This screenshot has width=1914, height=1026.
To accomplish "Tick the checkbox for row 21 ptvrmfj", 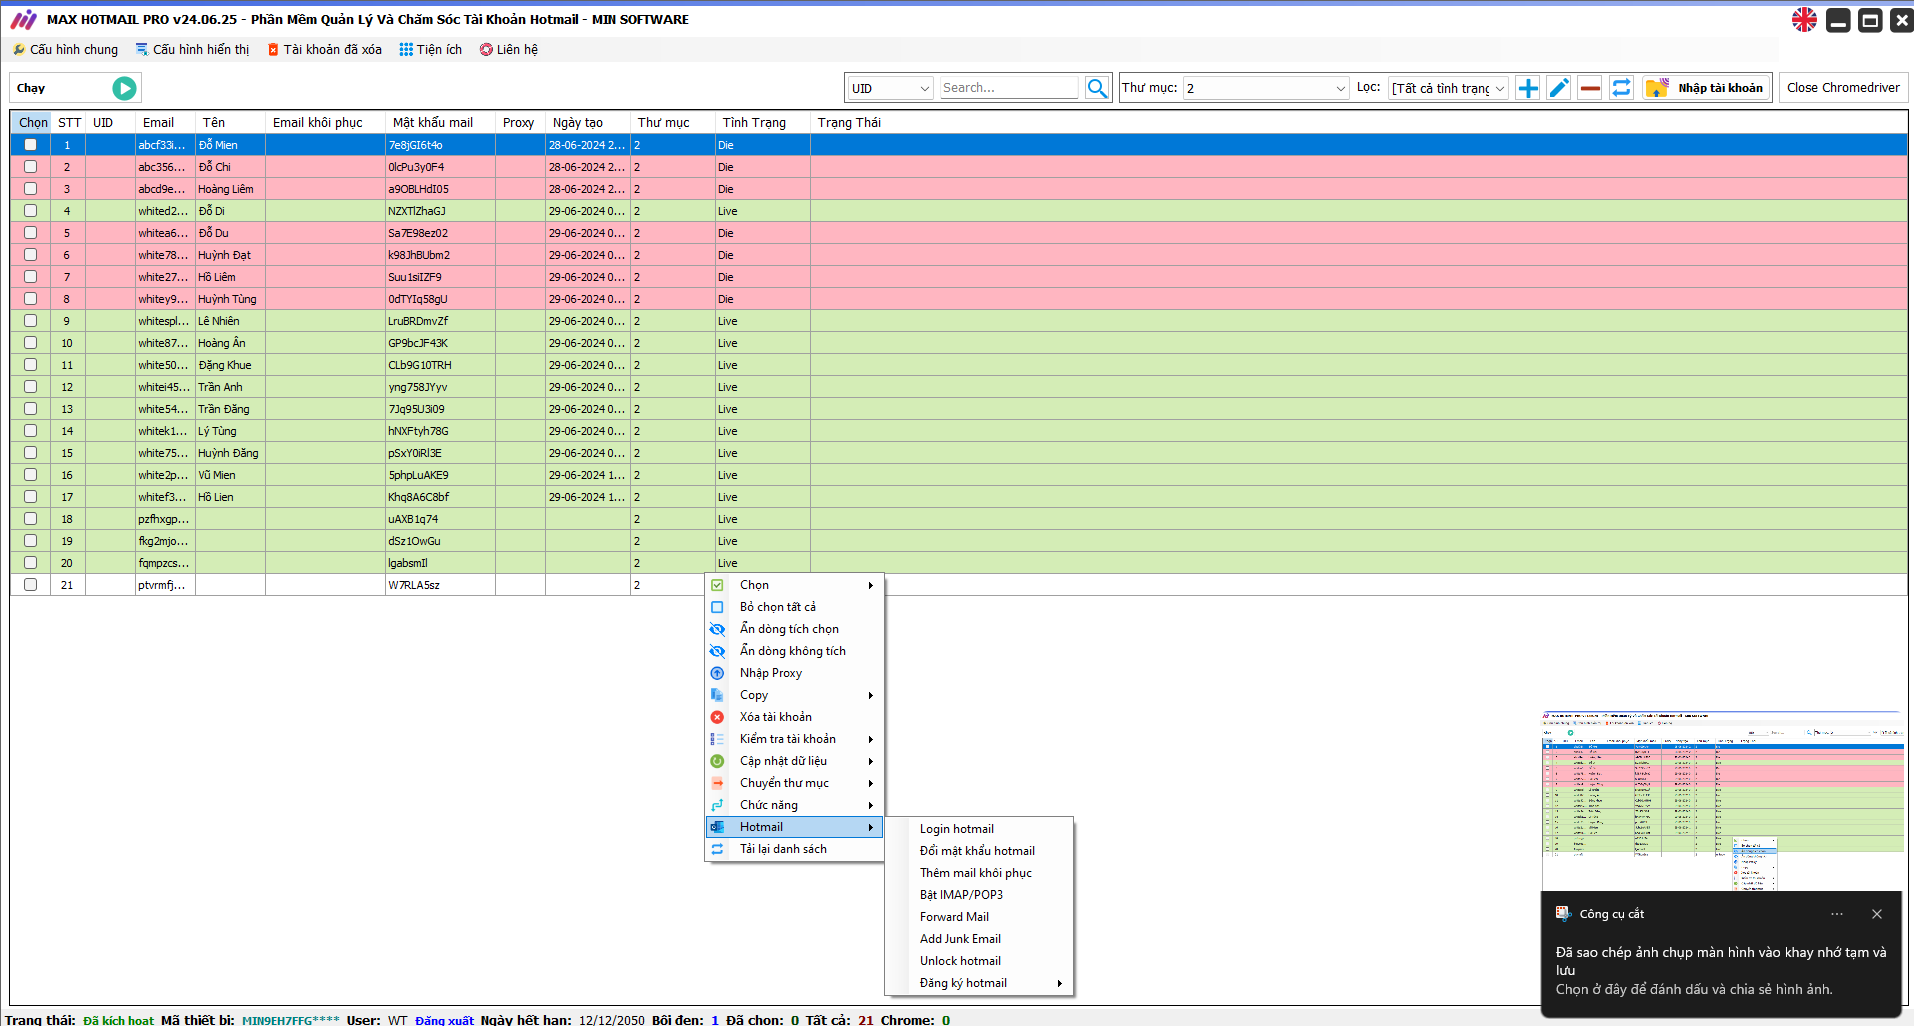I will point(31,585).
